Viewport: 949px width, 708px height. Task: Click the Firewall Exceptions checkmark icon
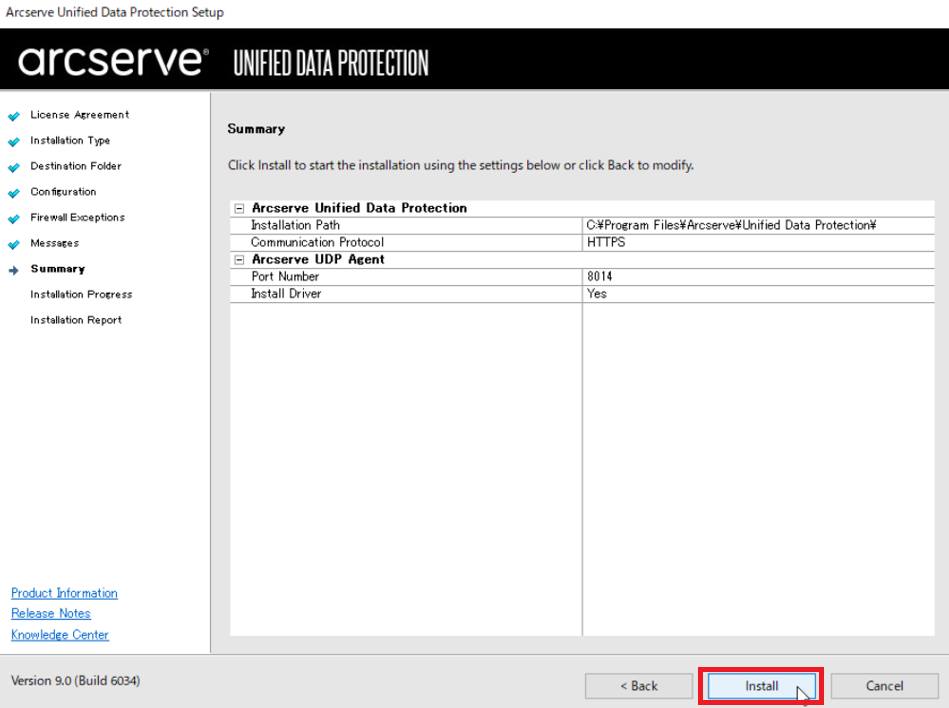pyautogui.click(x=14, y=218)
